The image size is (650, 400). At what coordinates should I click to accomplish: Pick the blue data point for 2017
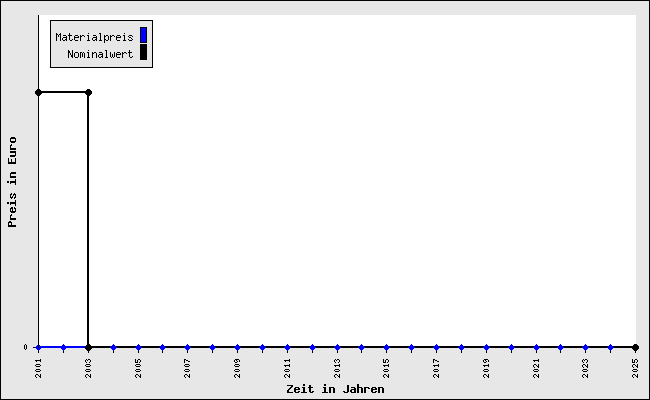click(x=436, y=348)
